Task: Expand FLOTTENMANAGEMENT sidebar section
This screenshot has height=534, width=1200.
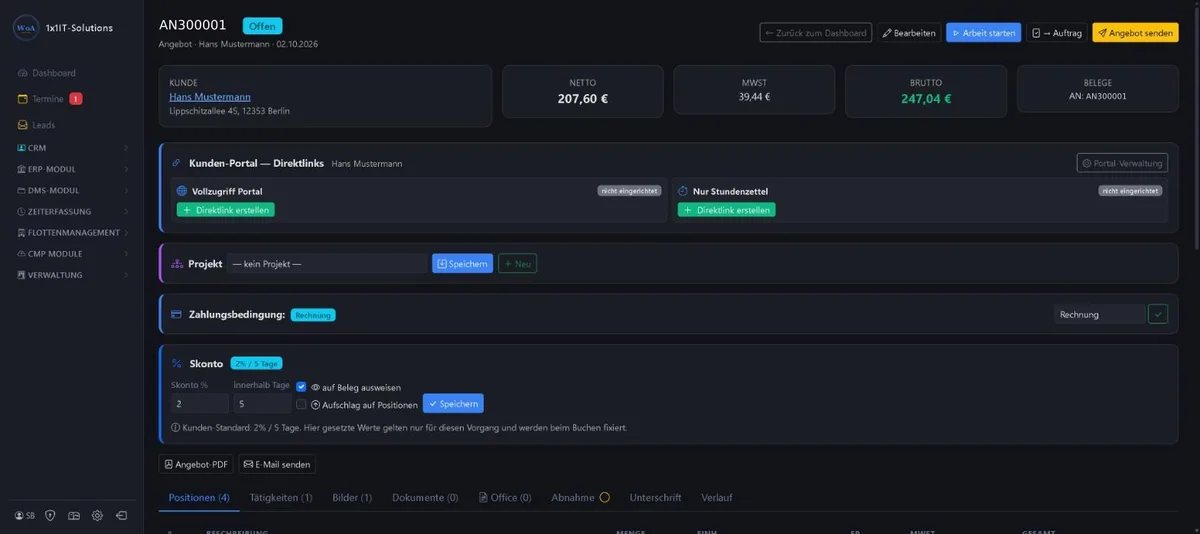Action: (72, 232)
